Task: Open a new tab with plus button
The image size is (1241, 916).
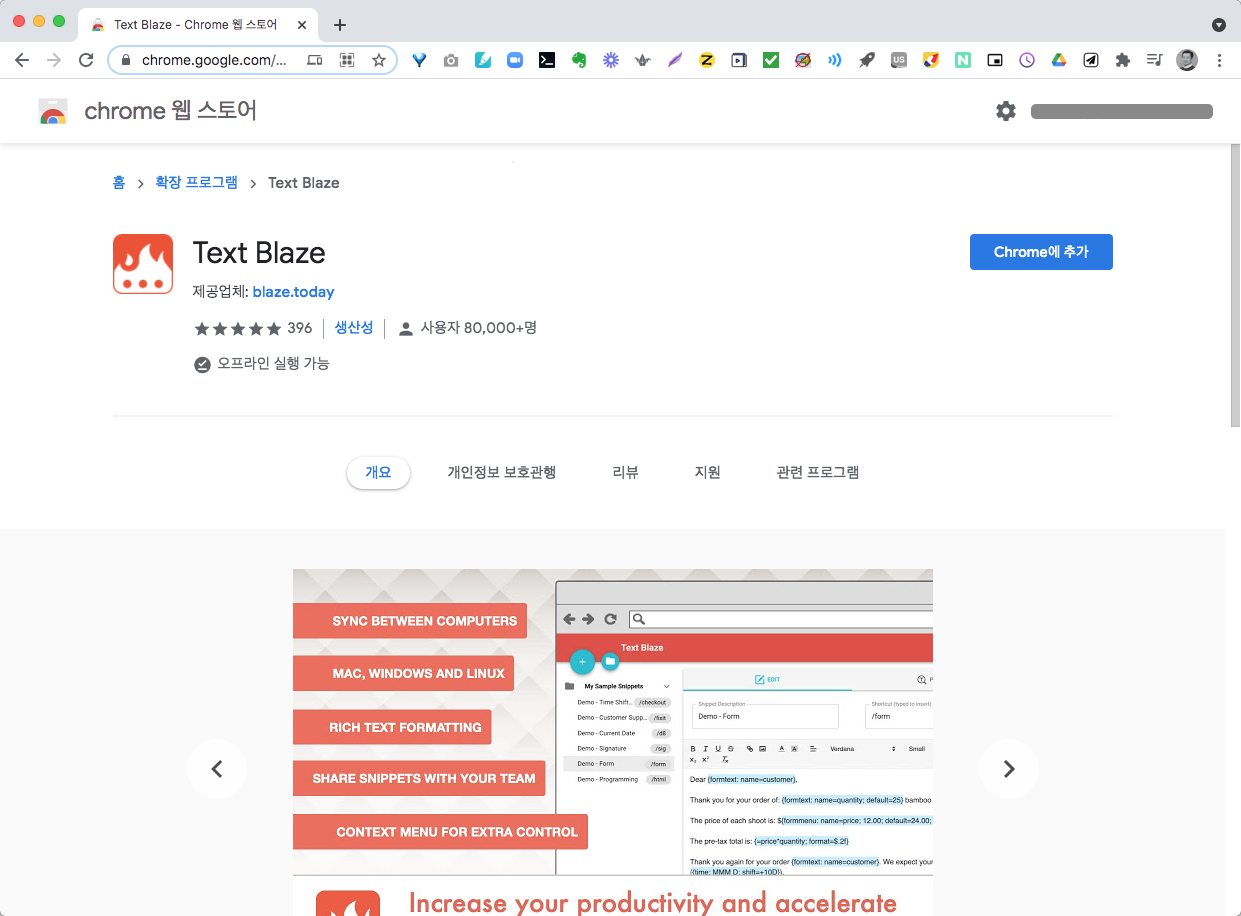Action: (x=340, y=24)
